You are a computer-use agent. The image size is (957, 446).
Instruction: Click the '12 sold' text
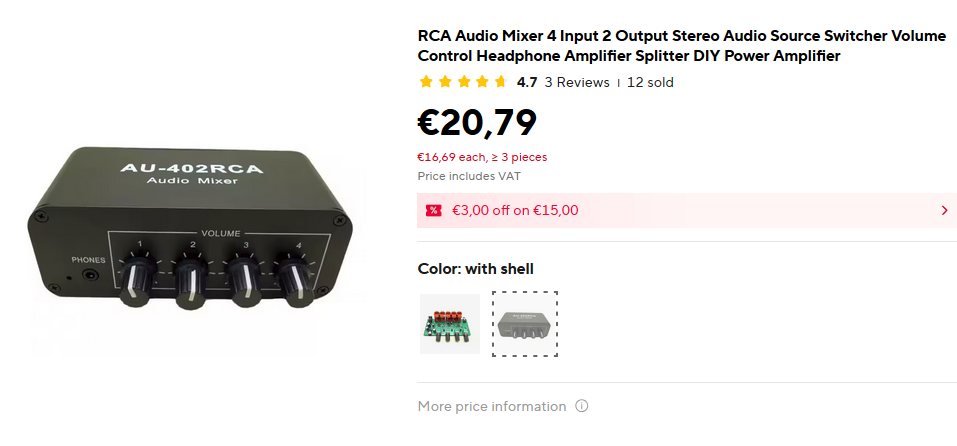(650, 83)
